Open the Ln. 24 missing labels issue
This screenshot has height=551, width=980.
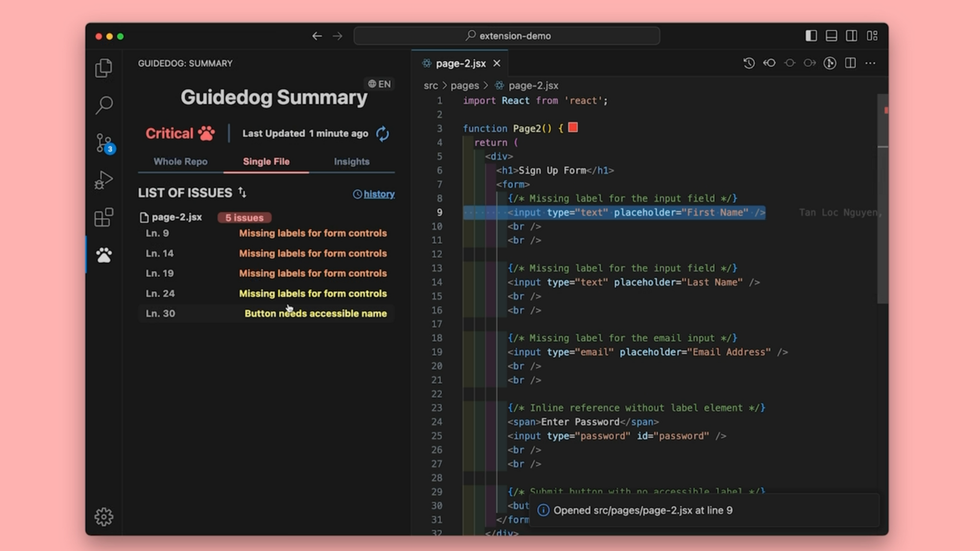tap(266, 293)
